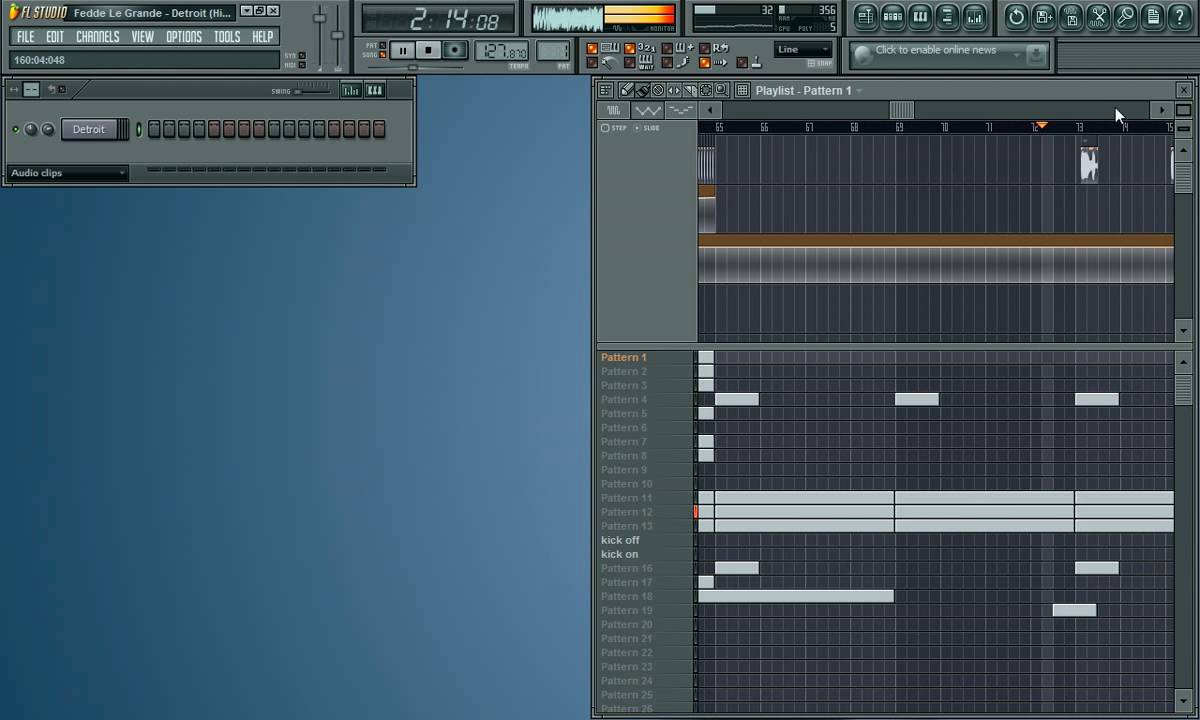The height and width of the screenshot is (720, 1200).
Task: Click the Playlist snap grid icon
Action: 742,90
